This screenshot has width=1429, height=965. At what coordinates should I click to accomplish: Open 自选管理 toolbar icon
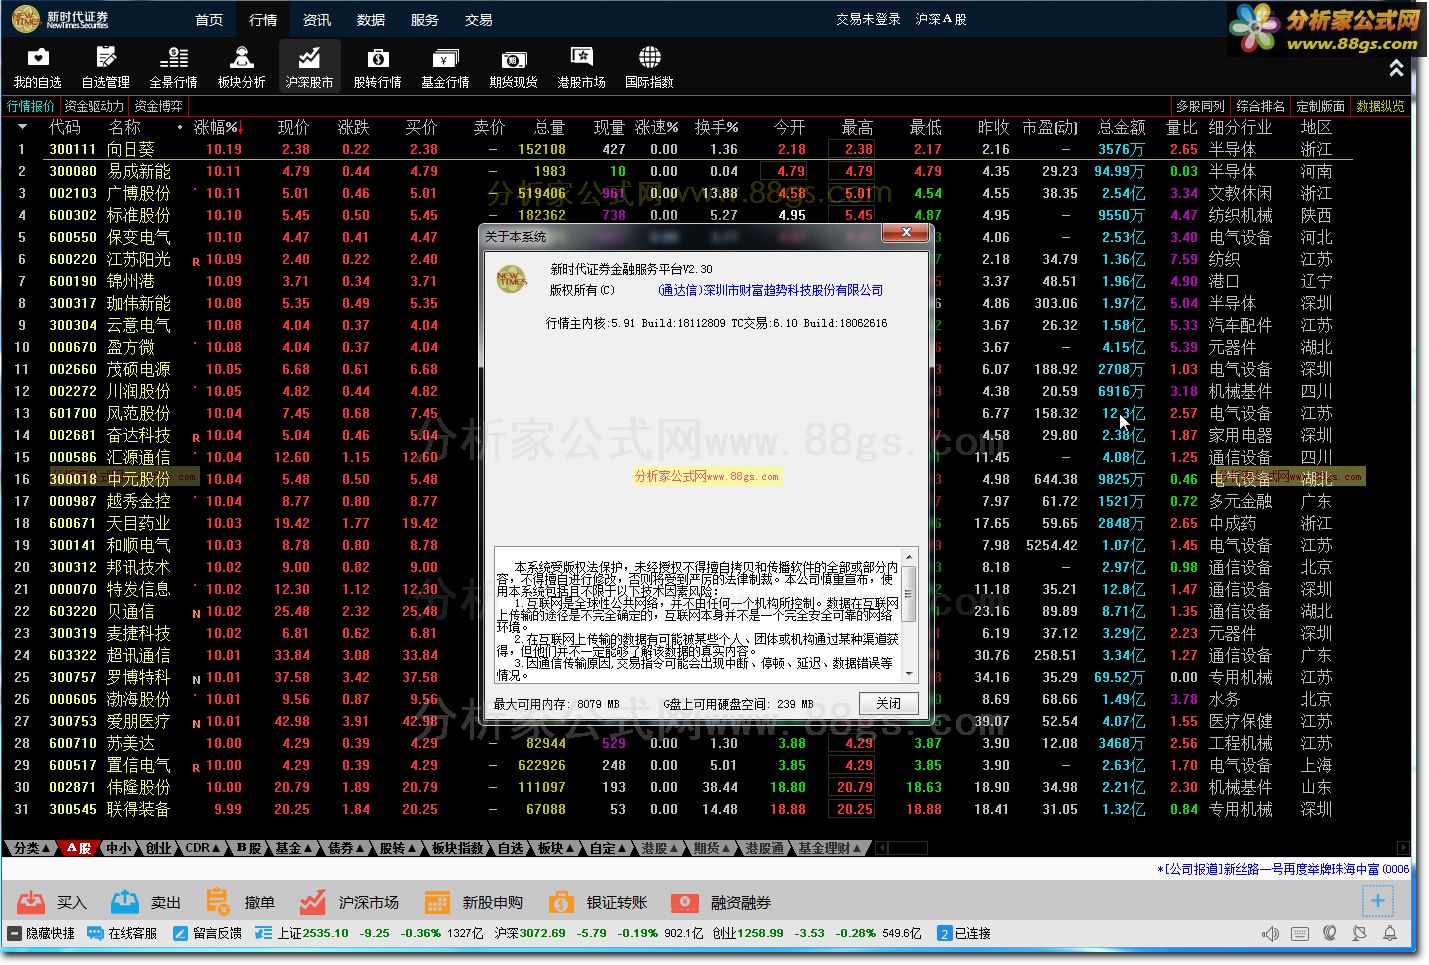coord(105,67)
